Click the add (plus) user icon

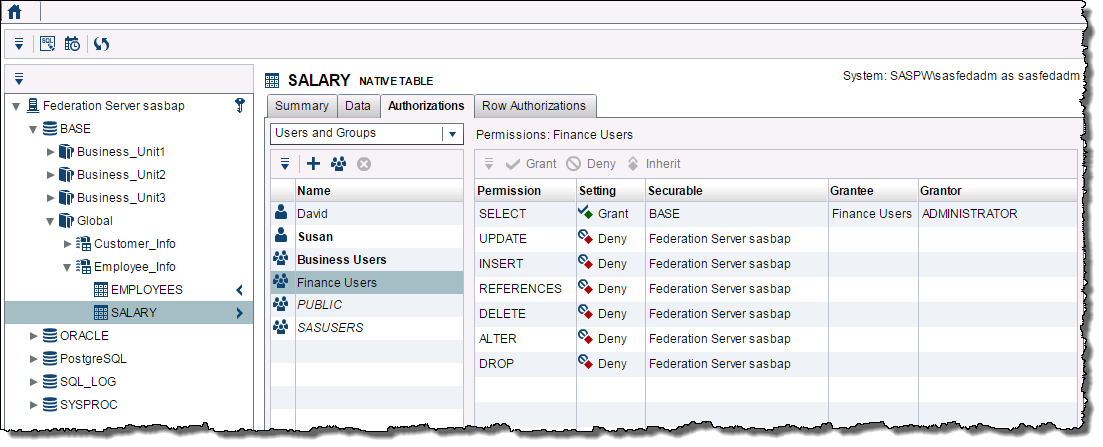point(313,164)
